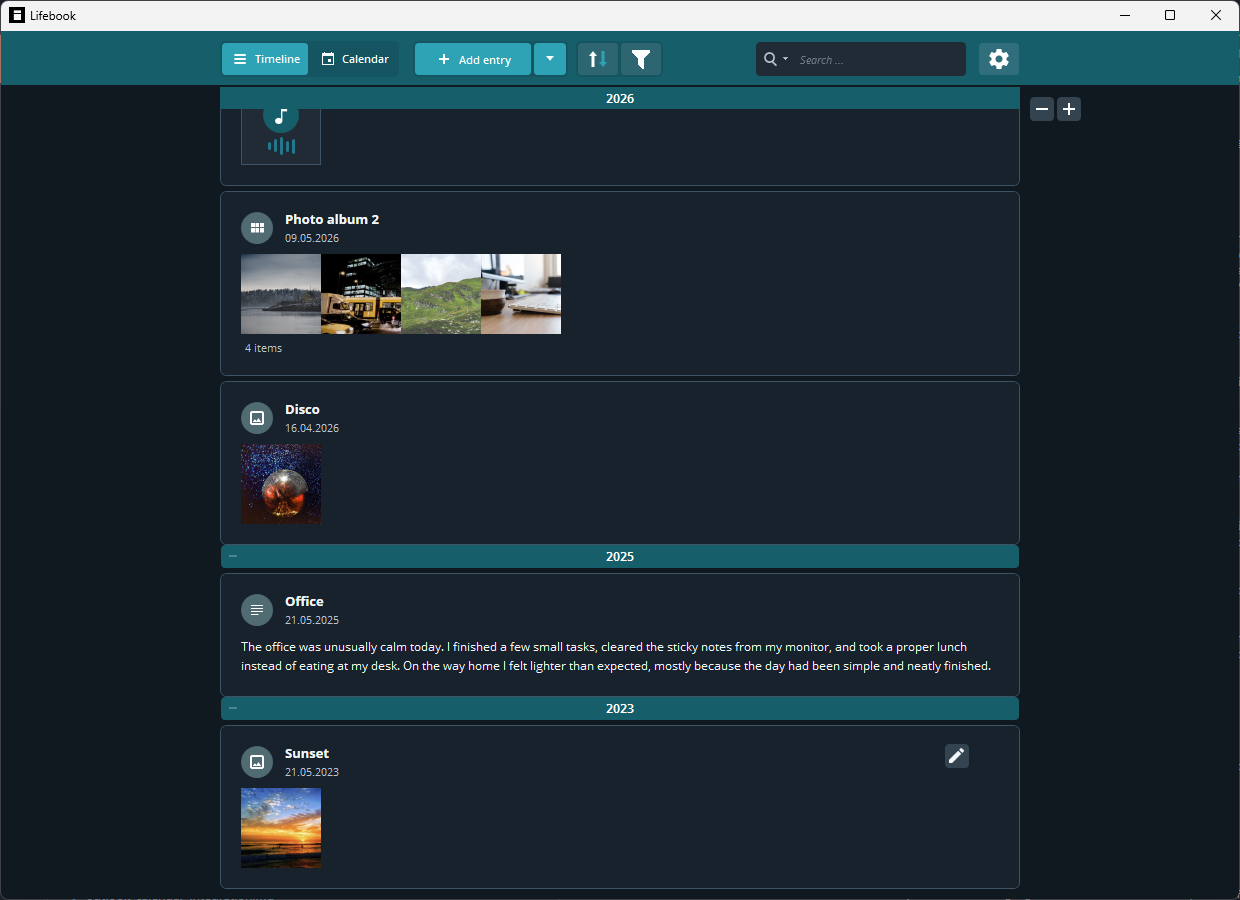Switch to Timeline view
Image resolution: width=1240 pixels, height=900 pixels.
click(265, 59)
